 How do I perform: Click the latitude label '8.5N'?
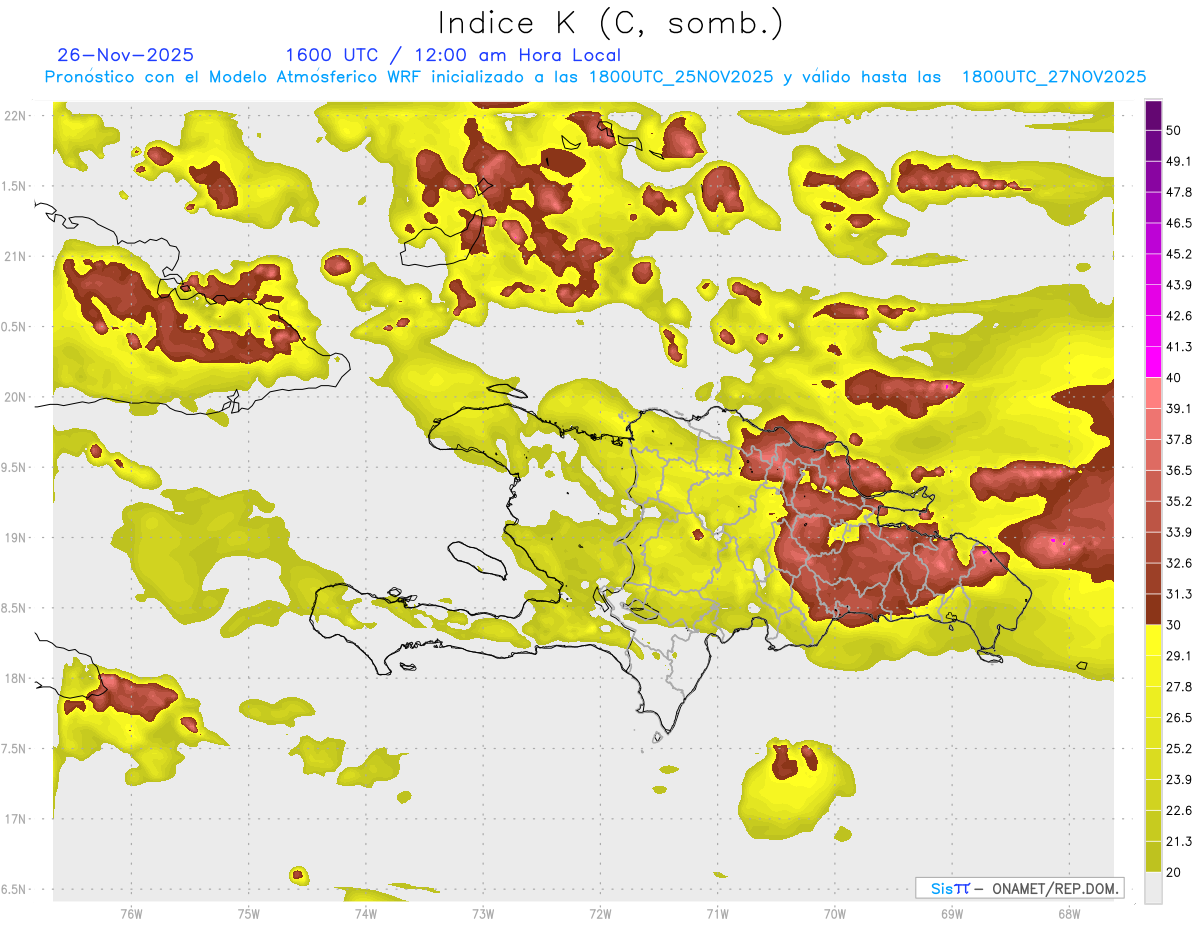[x=15, y=608]
